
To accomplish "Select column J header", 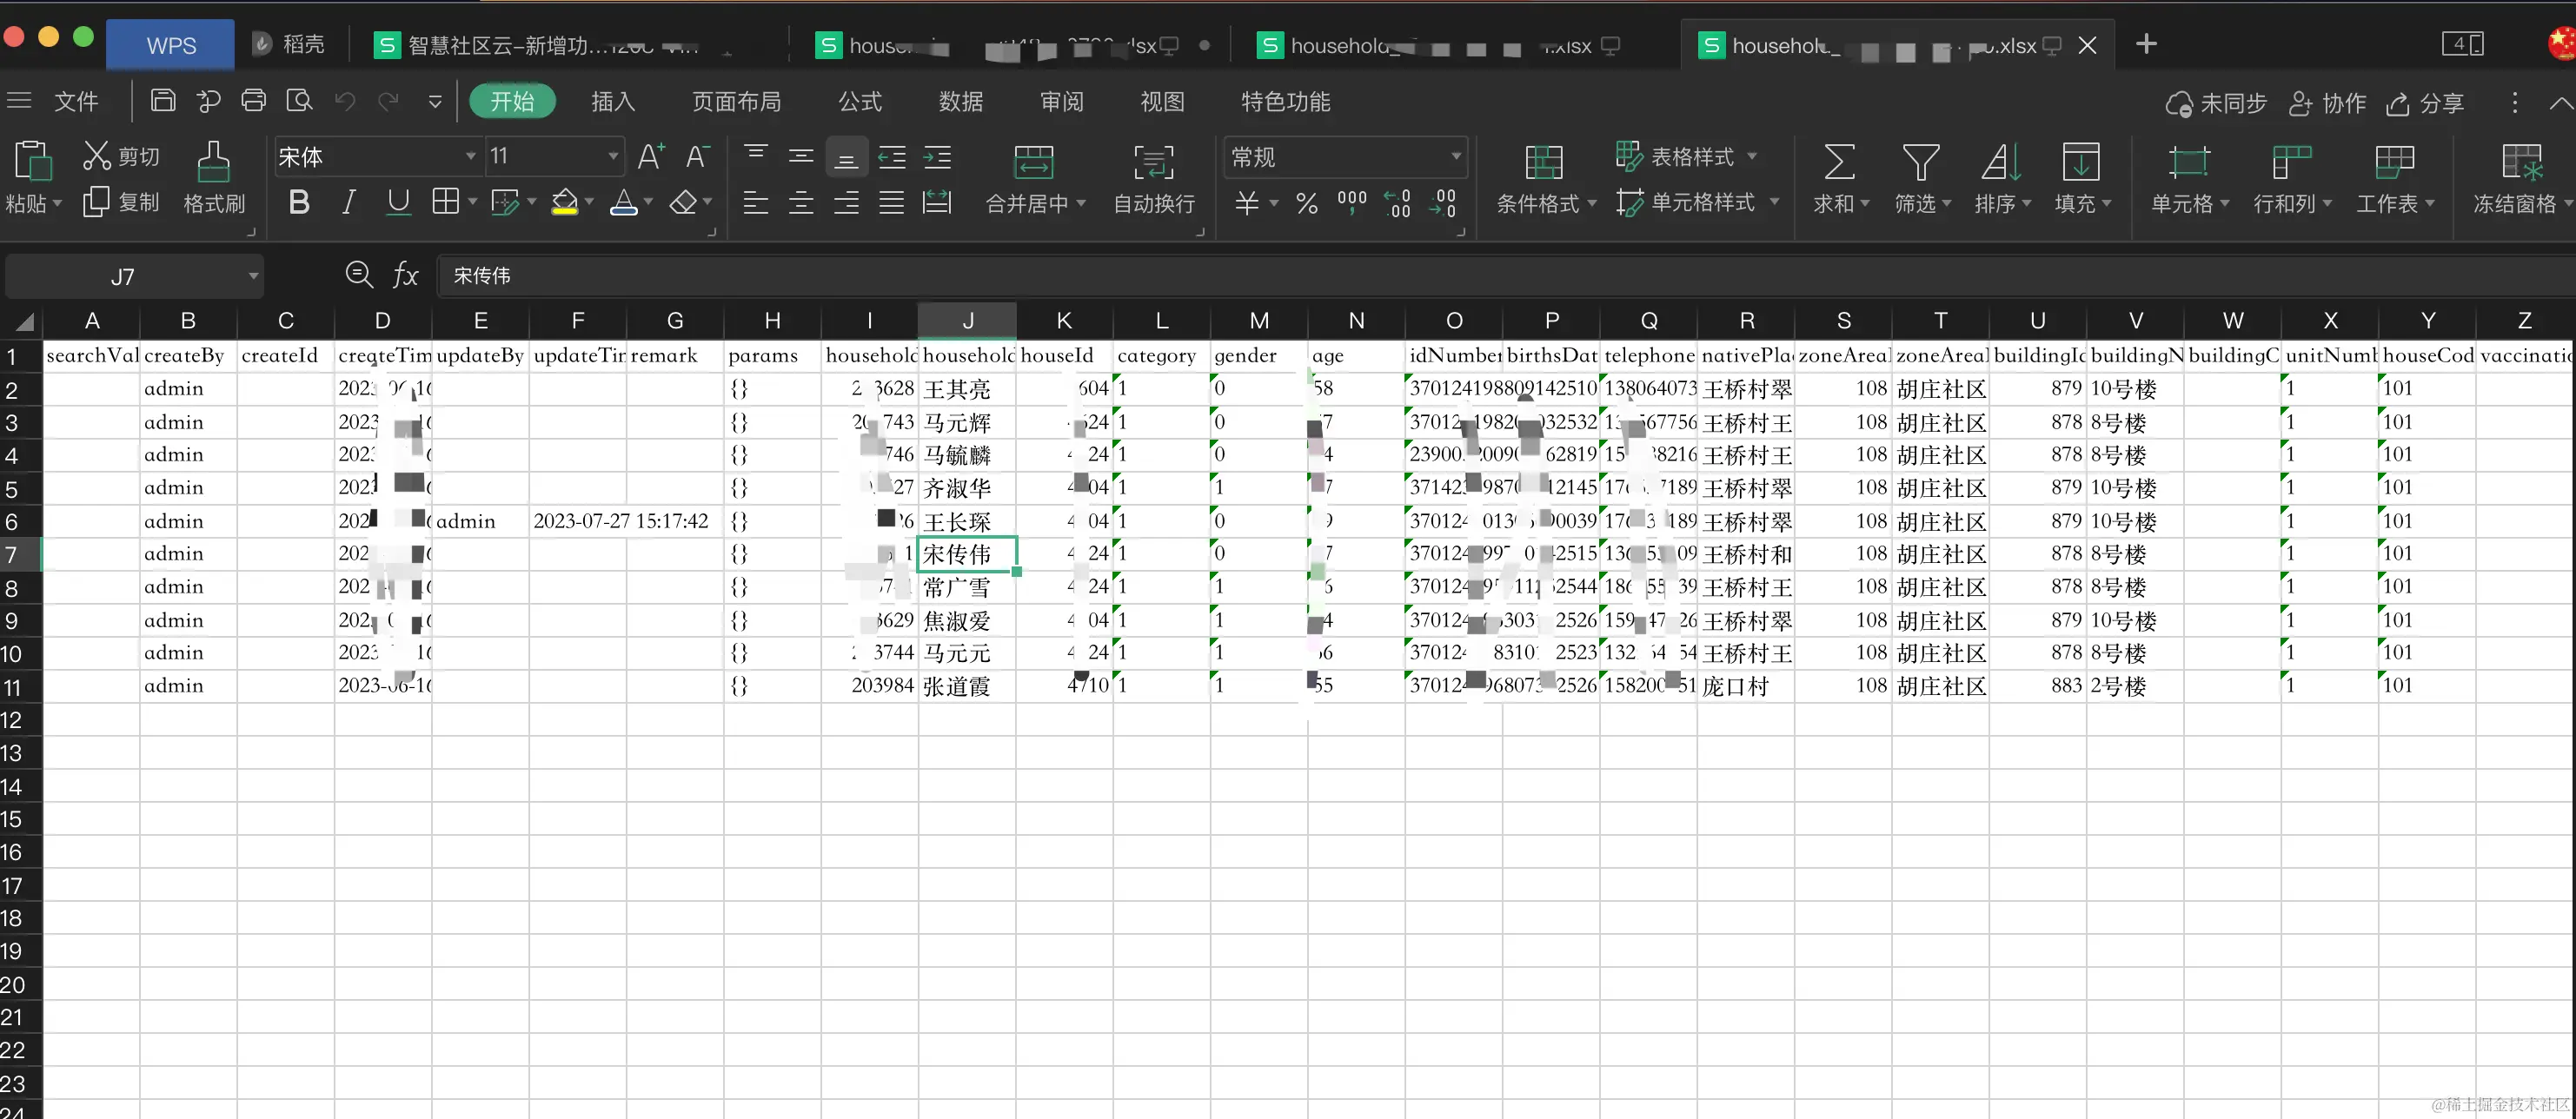I will click(x=967, y=321).
